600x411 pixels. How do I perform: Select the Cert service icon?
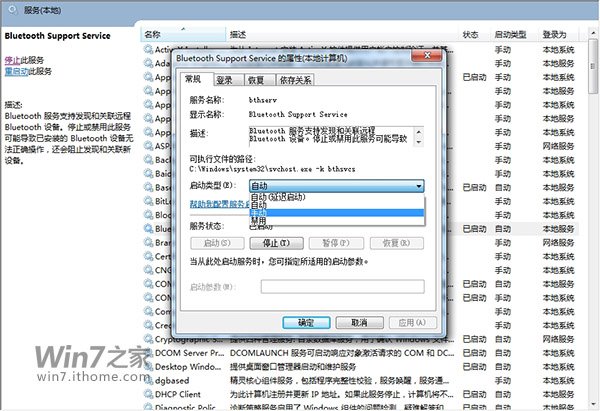(148, 256)
